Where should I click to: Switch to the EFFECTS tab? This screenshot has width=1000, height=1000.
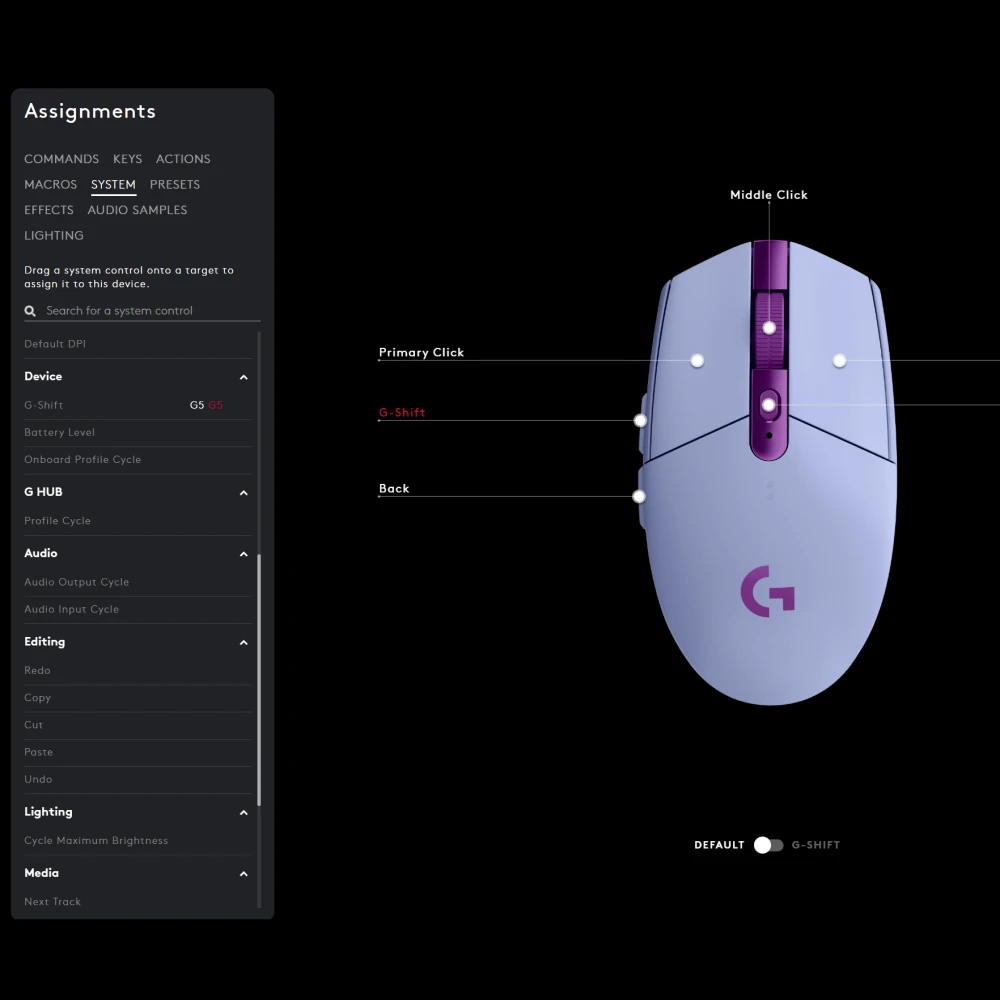tap(48, 210)
